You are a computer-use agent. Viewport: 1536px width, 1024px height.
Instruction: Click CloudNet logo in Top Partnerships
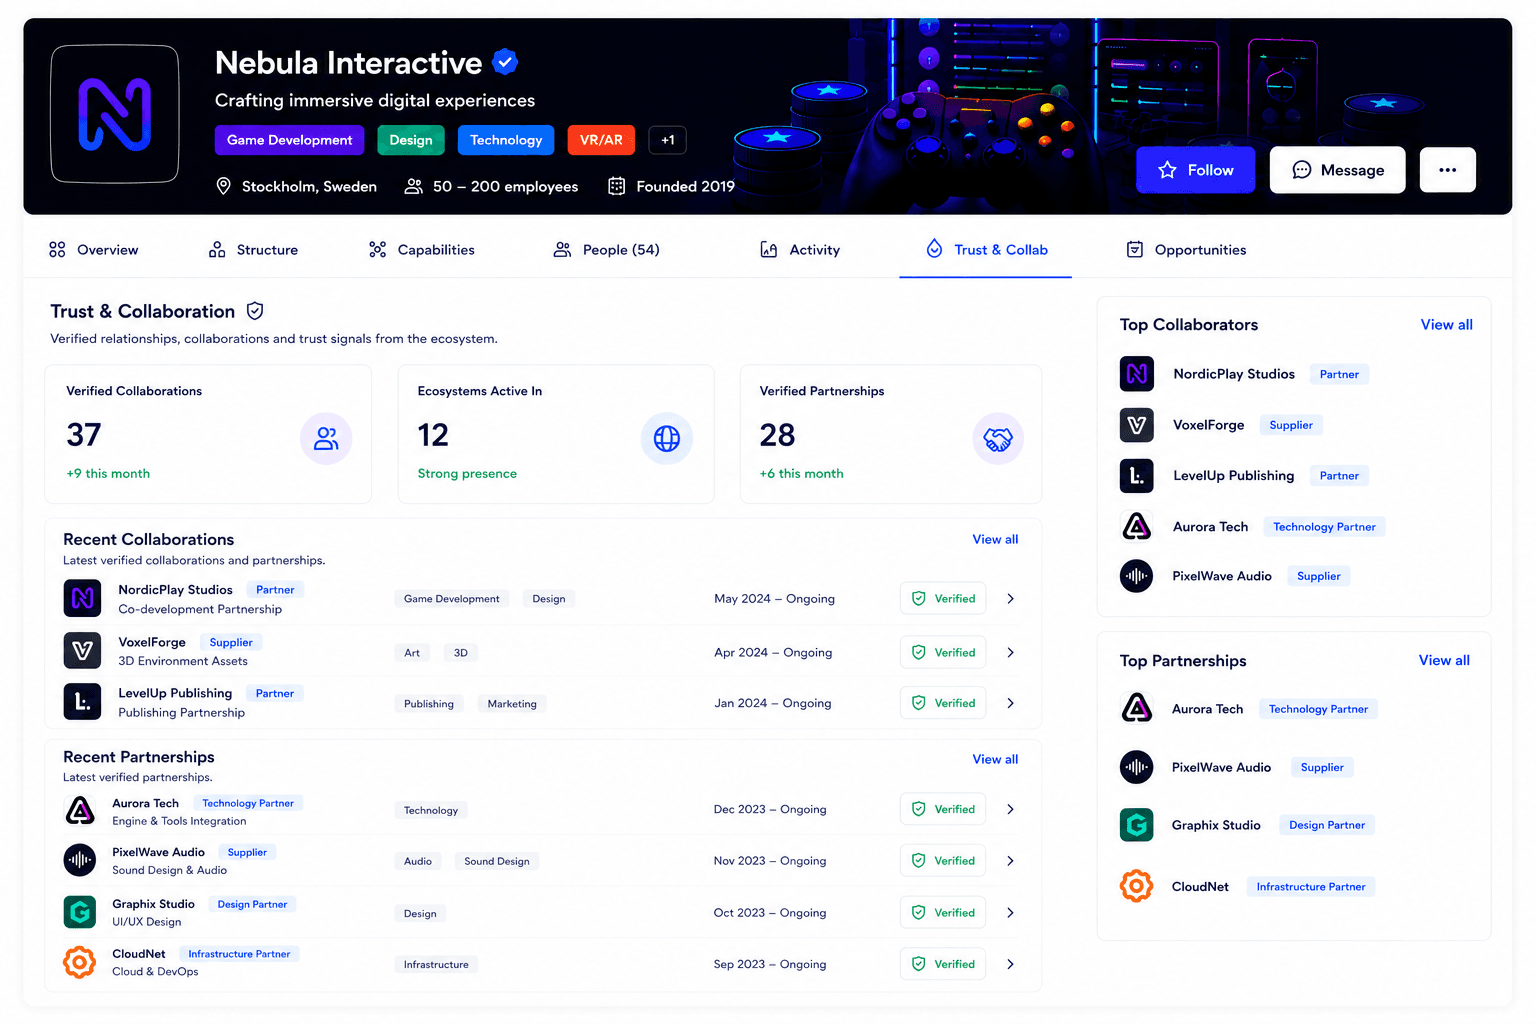pos(1137,886)
